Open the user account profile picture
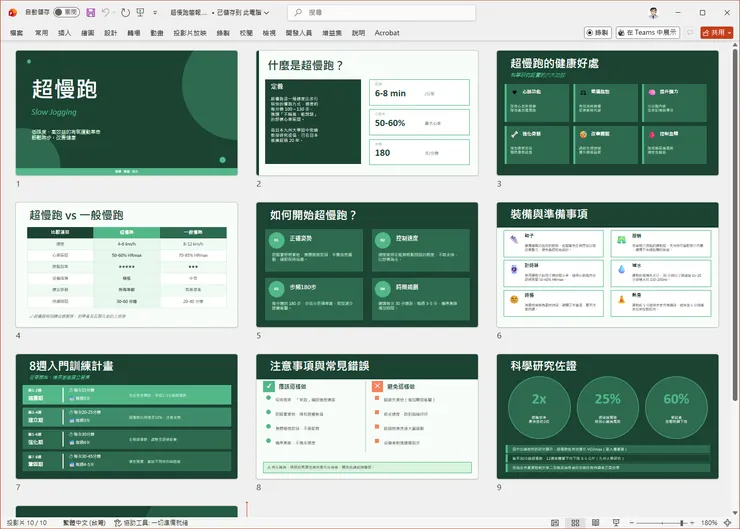Screen dimensions: 740x529 653,13
